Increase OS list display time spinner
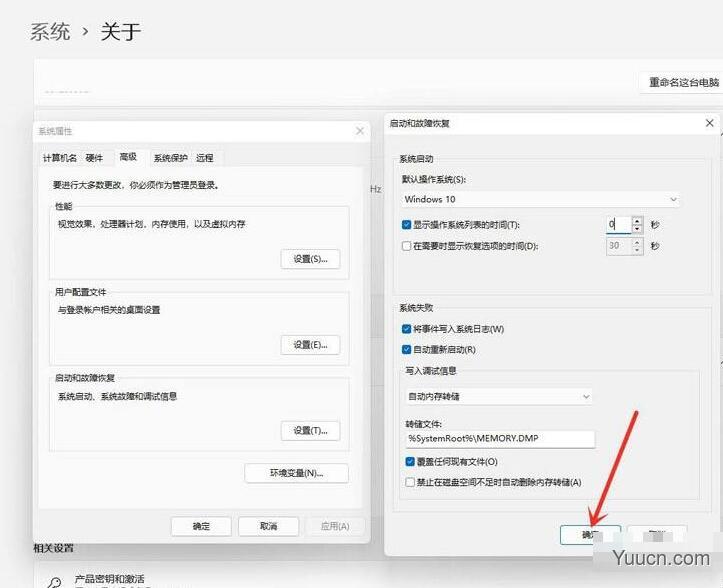 637,221
